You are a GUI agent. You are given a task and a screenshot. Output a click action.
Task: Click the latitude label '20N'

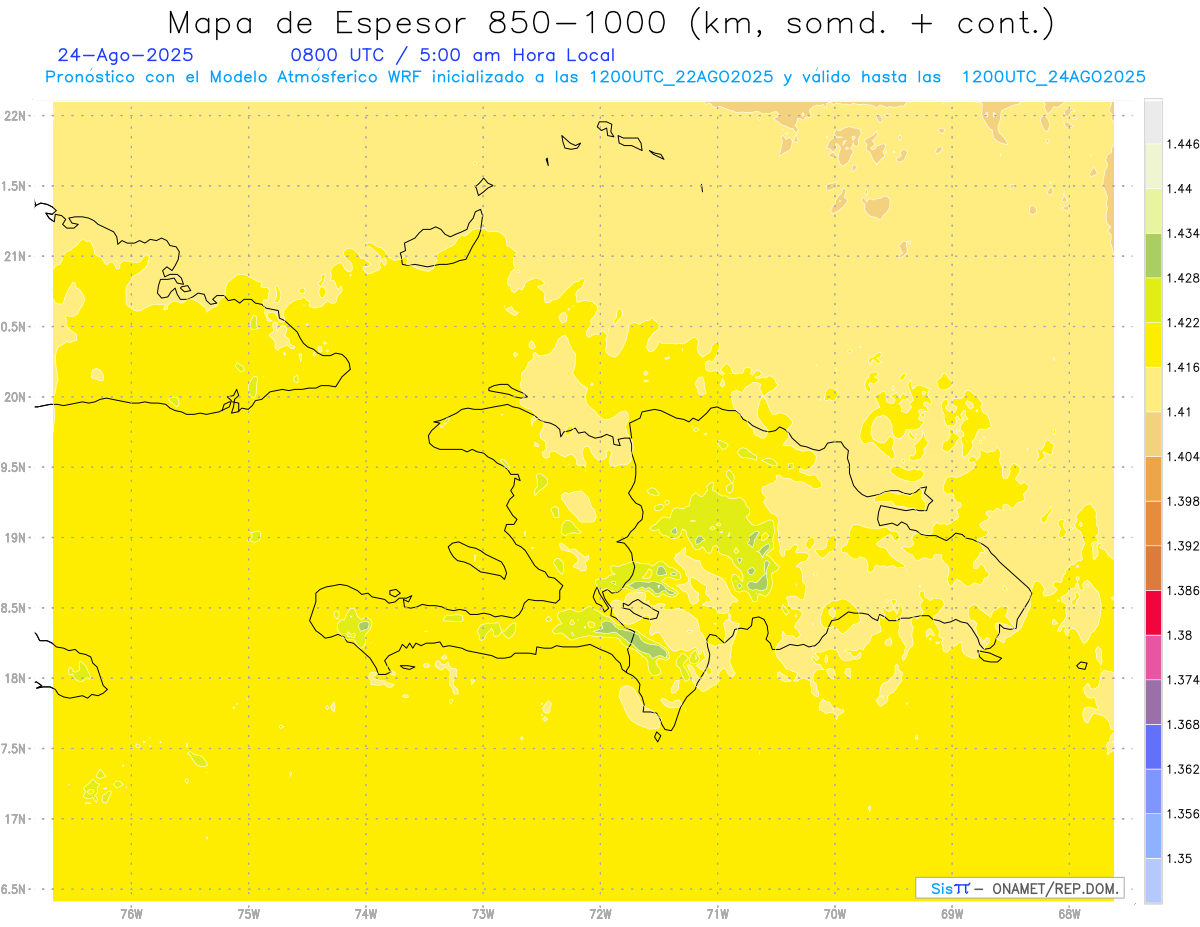coord(15,397)
